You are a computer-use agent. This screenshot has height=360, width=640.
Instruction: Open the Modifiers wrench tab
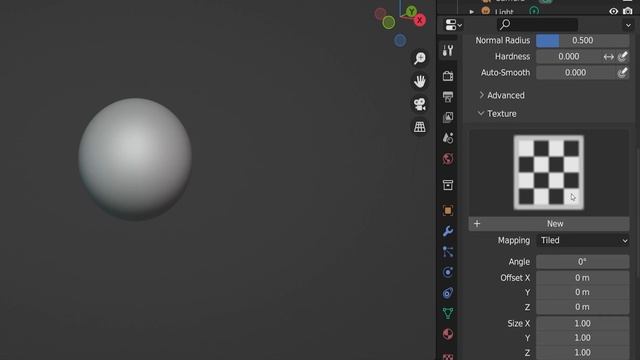tap(448, 231)
